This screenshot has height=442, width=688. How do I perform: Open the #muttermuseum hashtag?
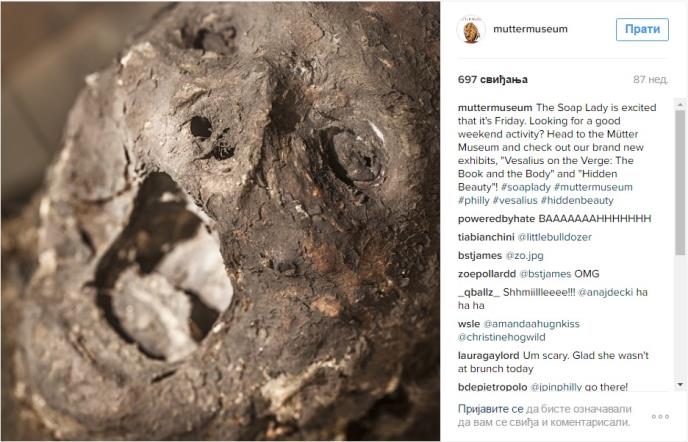tap(593, 187)
